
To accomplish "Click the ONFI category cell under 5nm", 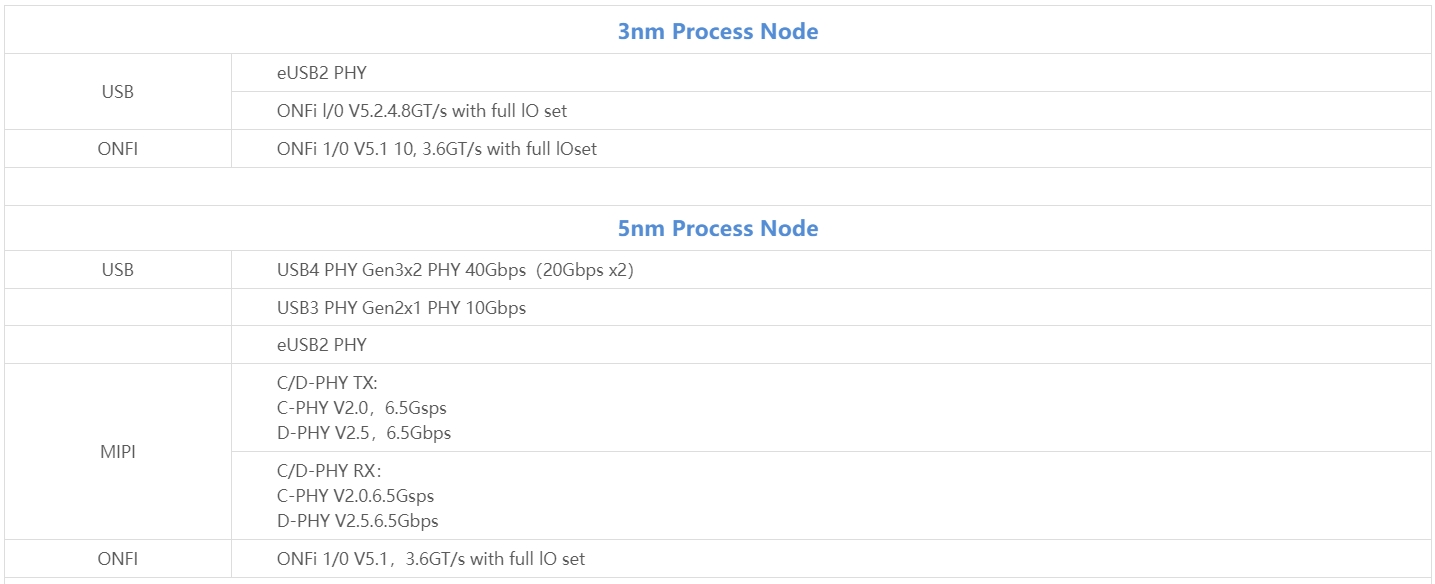I will (118, 559).
